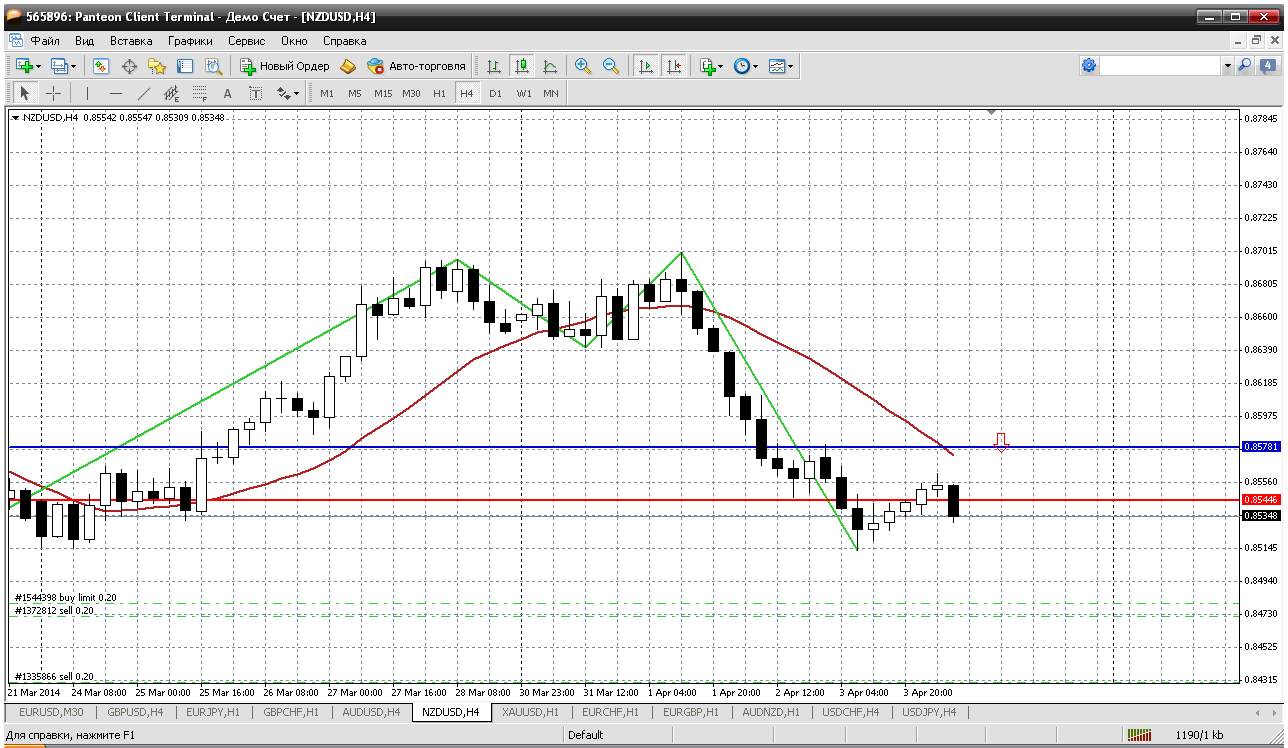Set timeframe to M5
The image size is (1288, 748).
pyautogui.click(x=355, y=93)
